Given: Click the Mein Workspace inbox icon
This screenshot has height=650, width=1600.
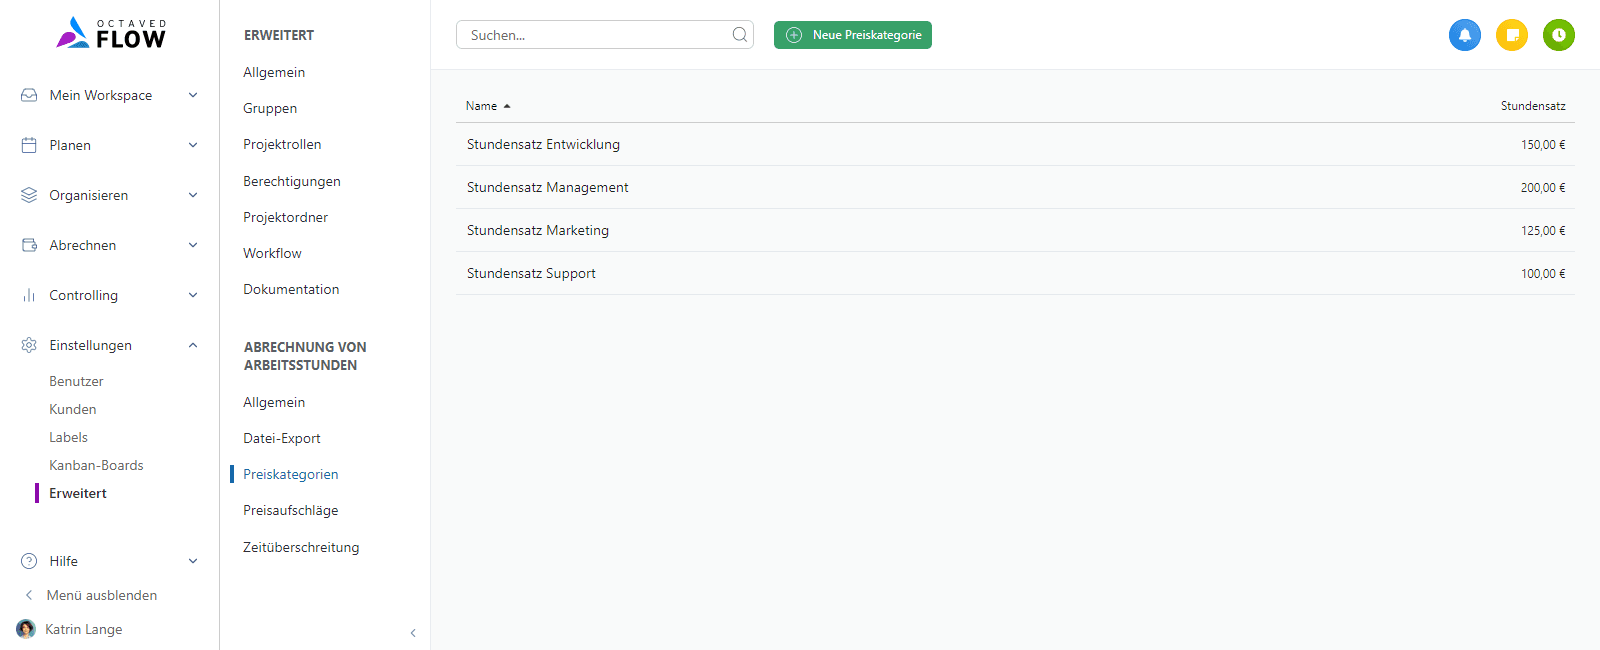Looking at the screenshot, I should [x=29, y=95].
